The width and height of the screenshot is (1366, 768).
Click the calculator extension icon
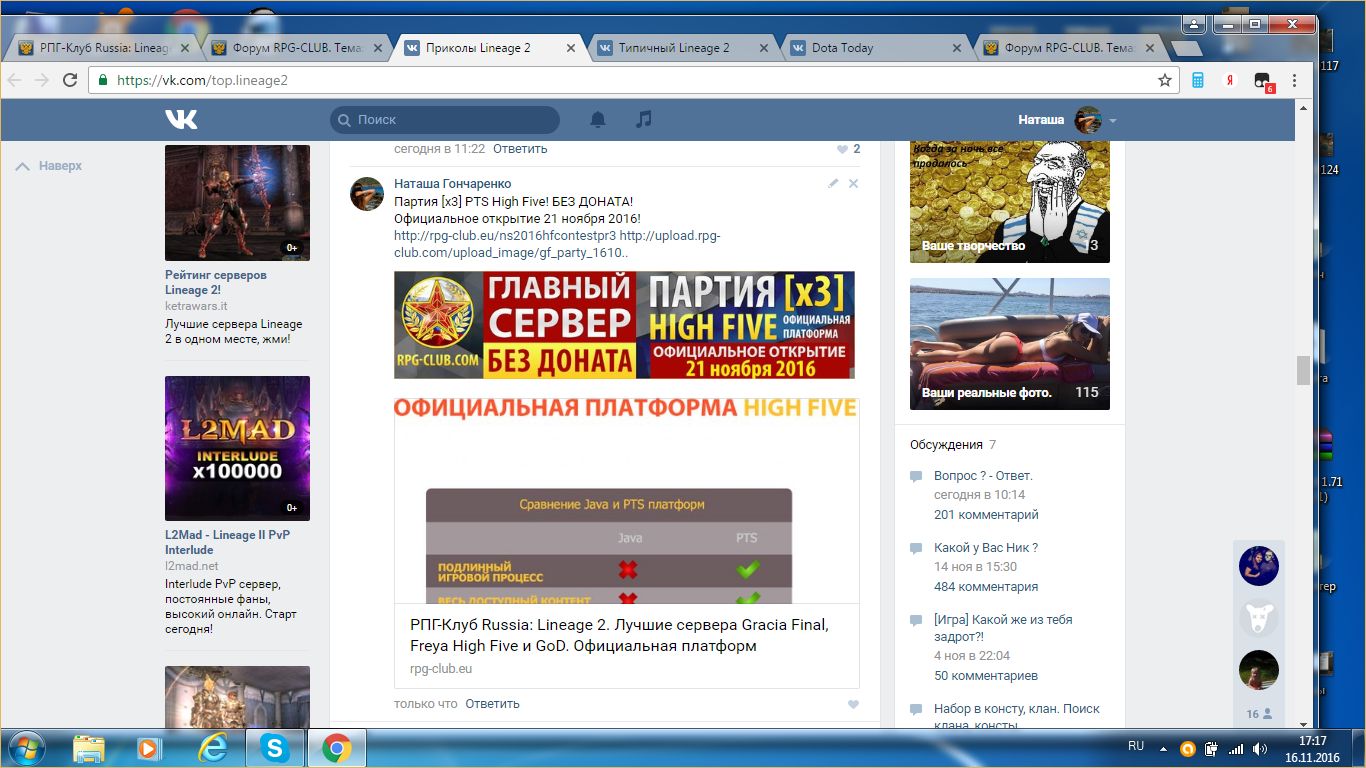click(x=1197, y=81)
